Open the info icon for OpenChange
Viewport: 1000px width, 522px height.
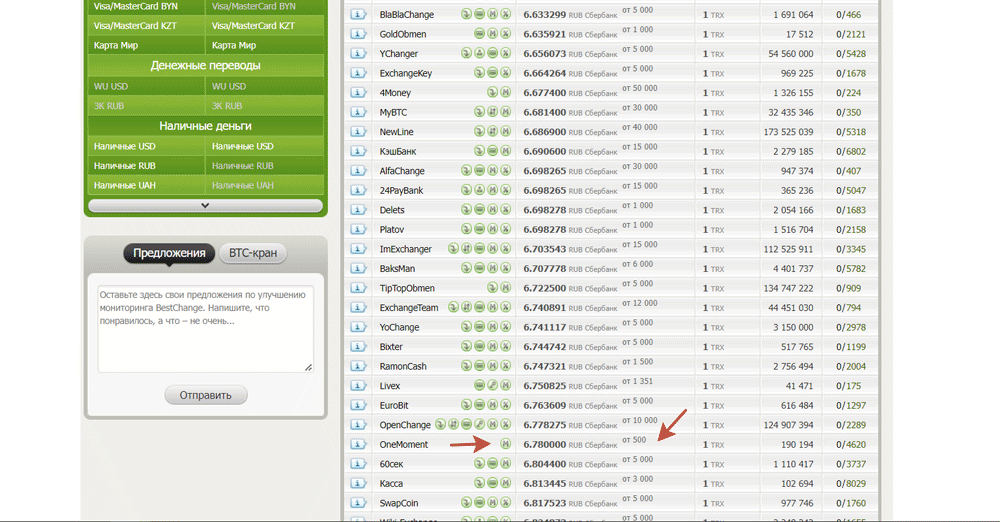click(x=358, y=425)
